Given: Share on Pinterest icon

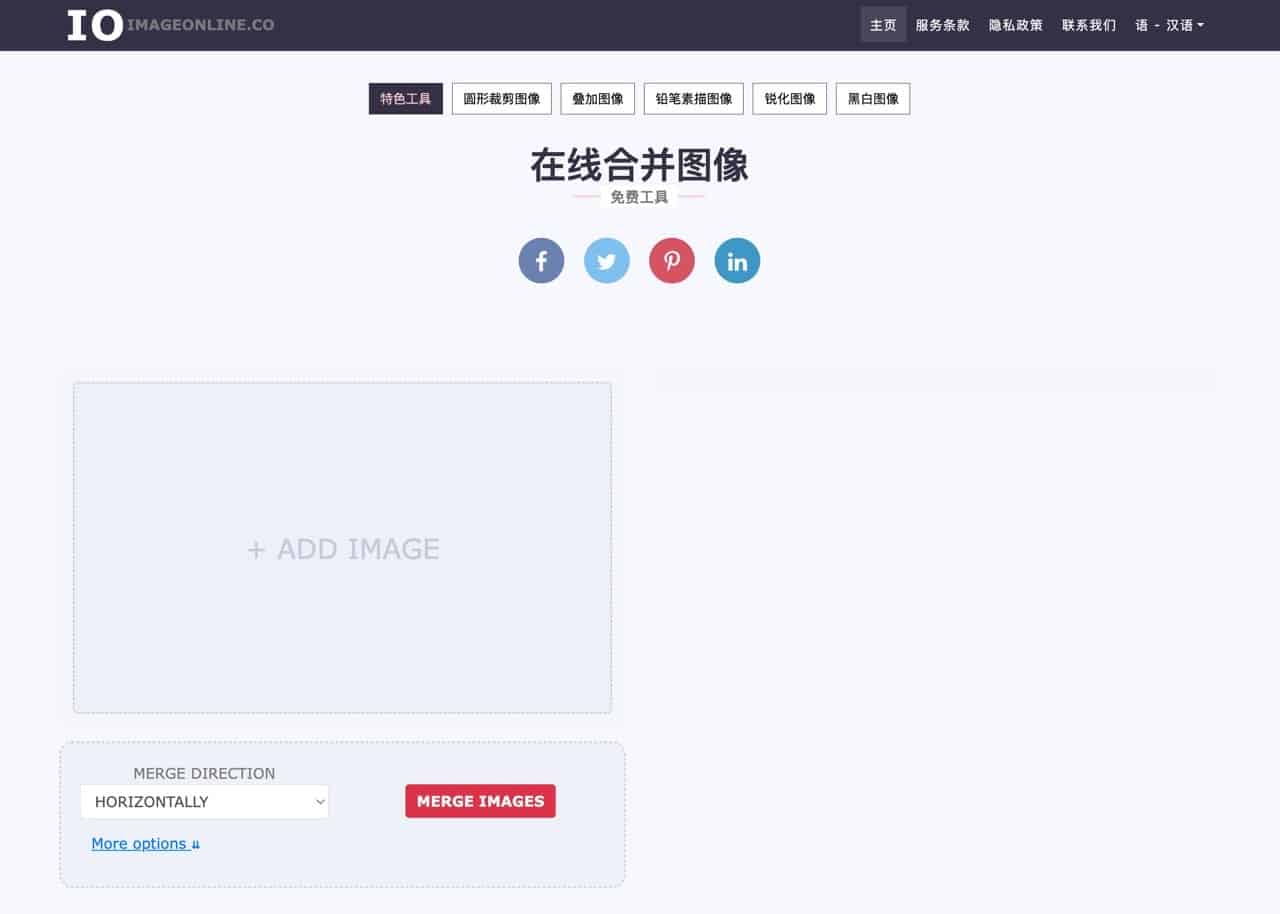Looking at the screenshot, I should (x=672, y=261).
